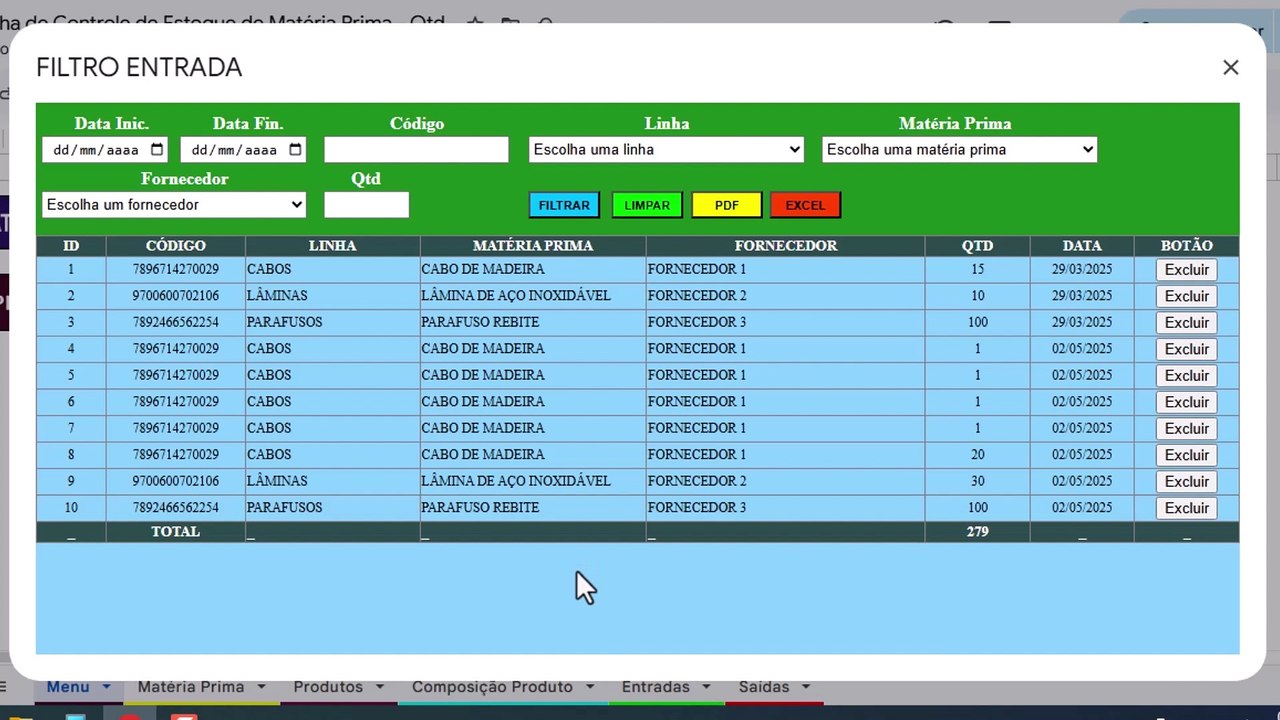Click the Código input field
Screen dimensions: 1280x720
pos(416,150)
